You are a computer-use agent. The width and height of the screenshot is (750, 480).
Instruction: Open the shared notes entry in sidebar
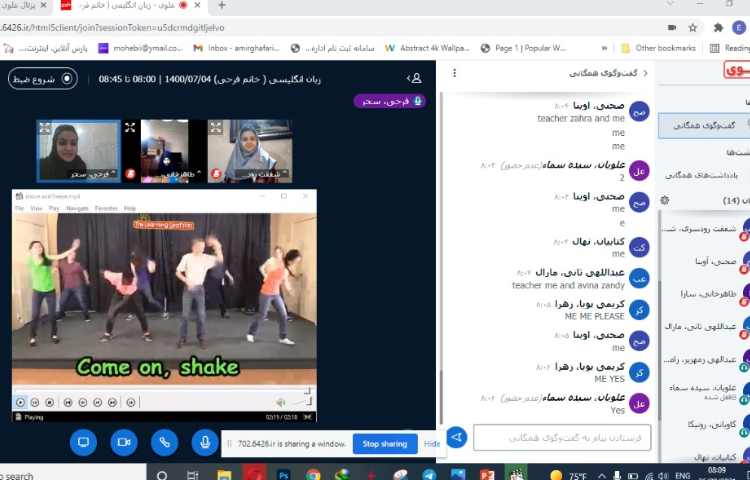[701, 175]
